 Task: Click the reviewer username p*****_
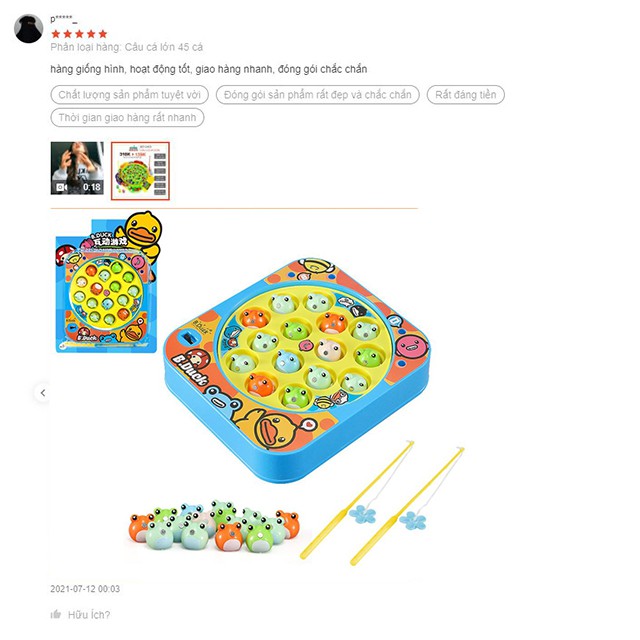coord(64,19)
